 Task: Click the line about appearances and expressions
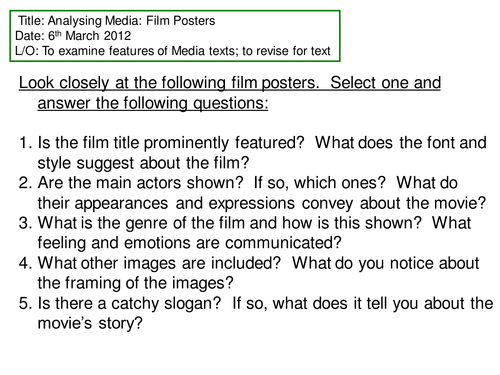click(x=262, y=203)
